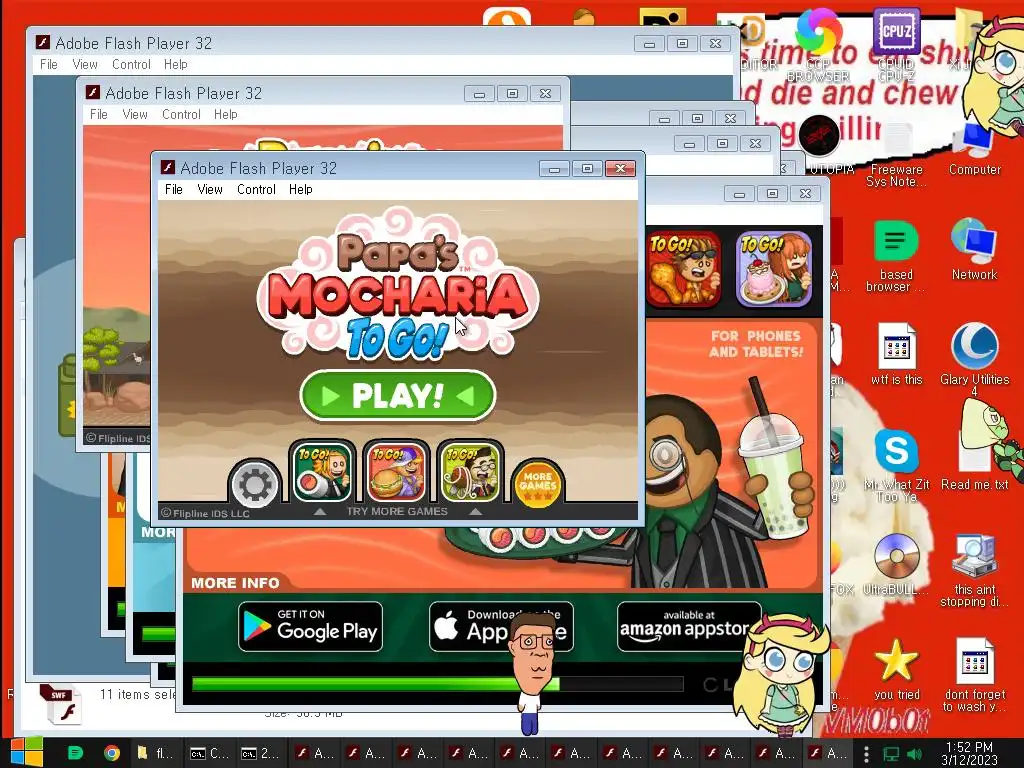
Task: Open the Windows Start button
Action: coord(26,753)
